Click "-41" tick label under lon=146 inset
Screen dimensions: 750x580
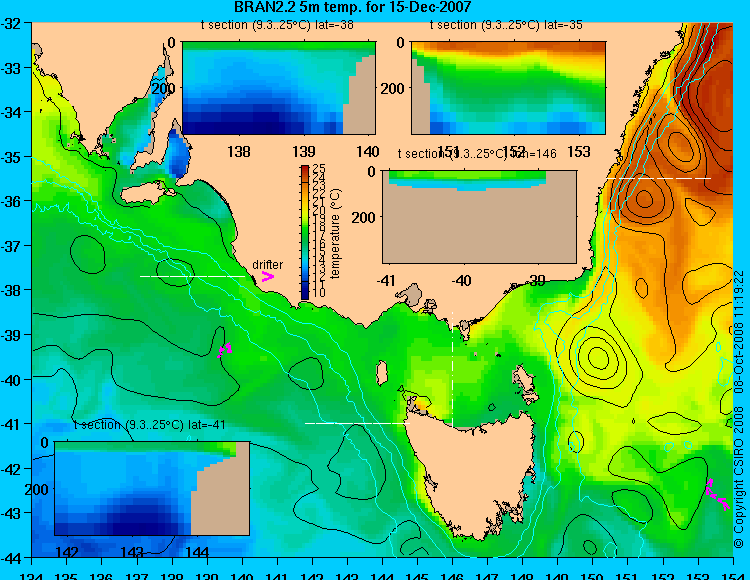click(386, 281)
